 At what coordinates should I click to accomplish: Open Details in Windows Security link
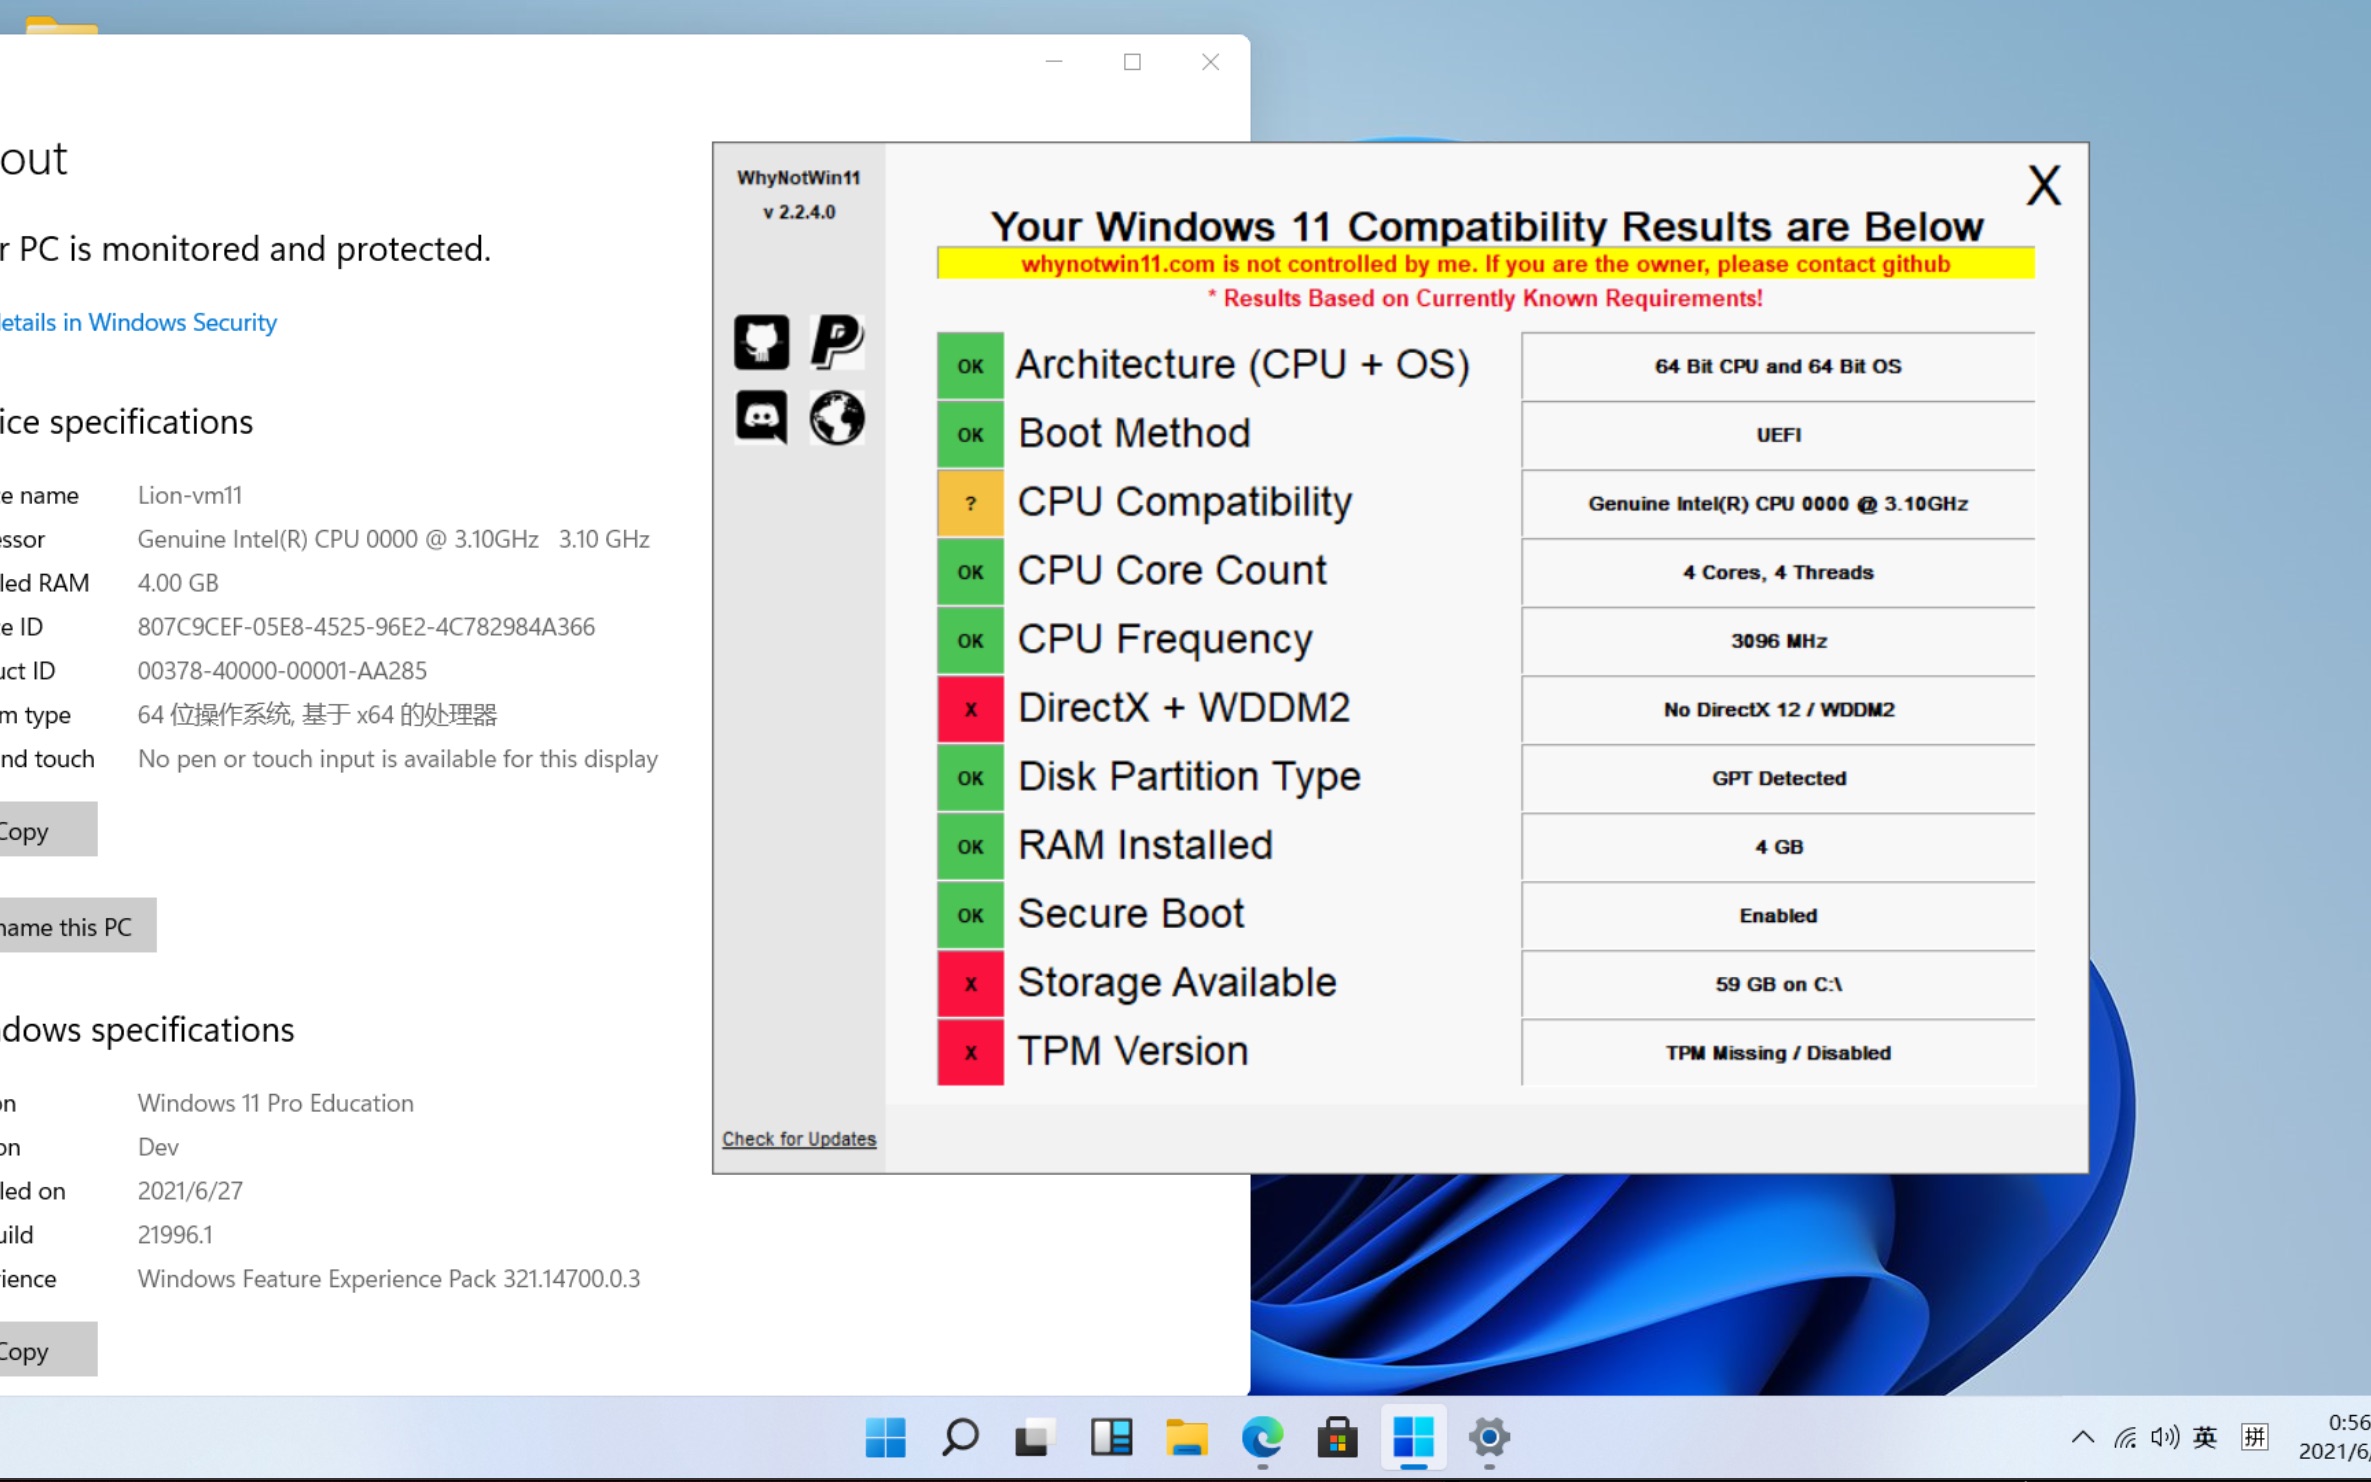pyautogui.click(x=138, y=322)
